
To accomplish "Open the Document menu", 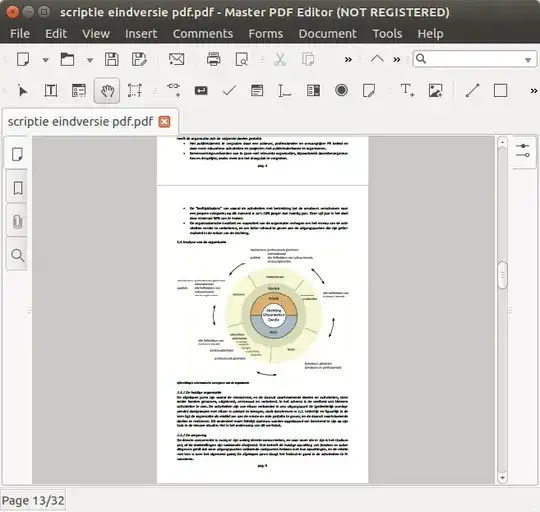I will tap(328, 34).
